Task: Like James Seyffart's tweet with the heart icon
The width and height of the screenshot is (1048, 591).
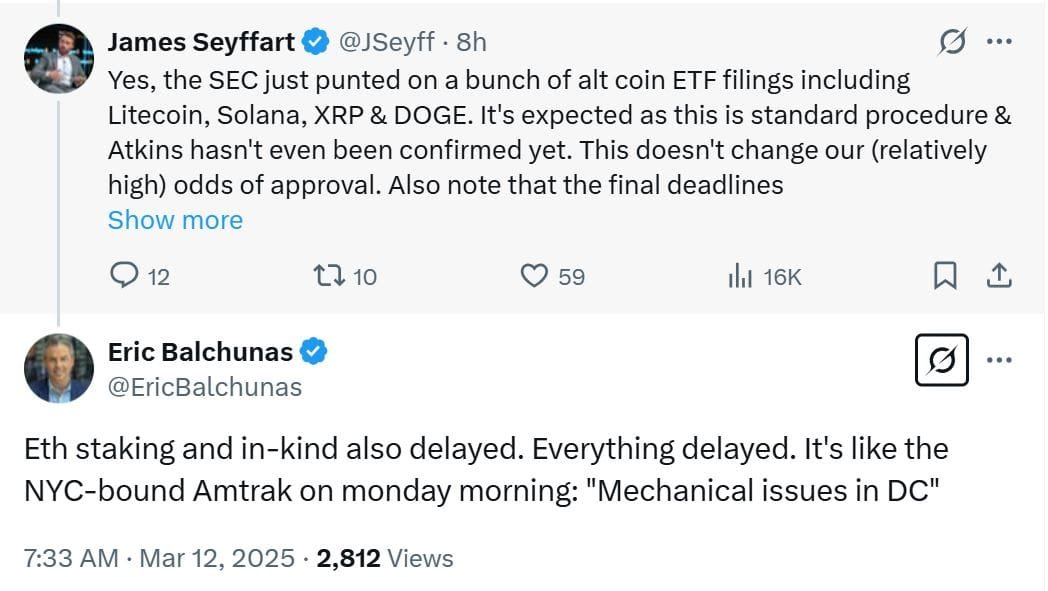Action: 536,276
